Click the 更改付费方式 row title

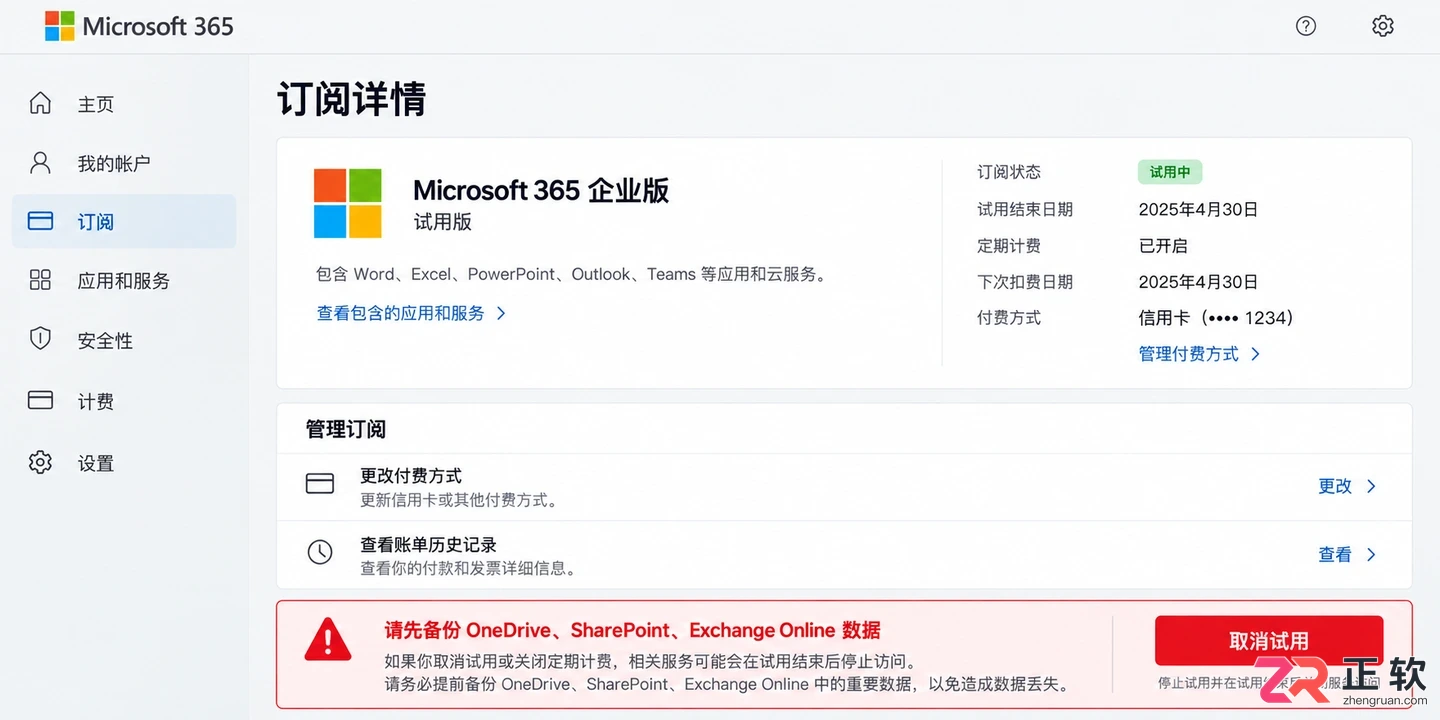(x=411, y=476)
